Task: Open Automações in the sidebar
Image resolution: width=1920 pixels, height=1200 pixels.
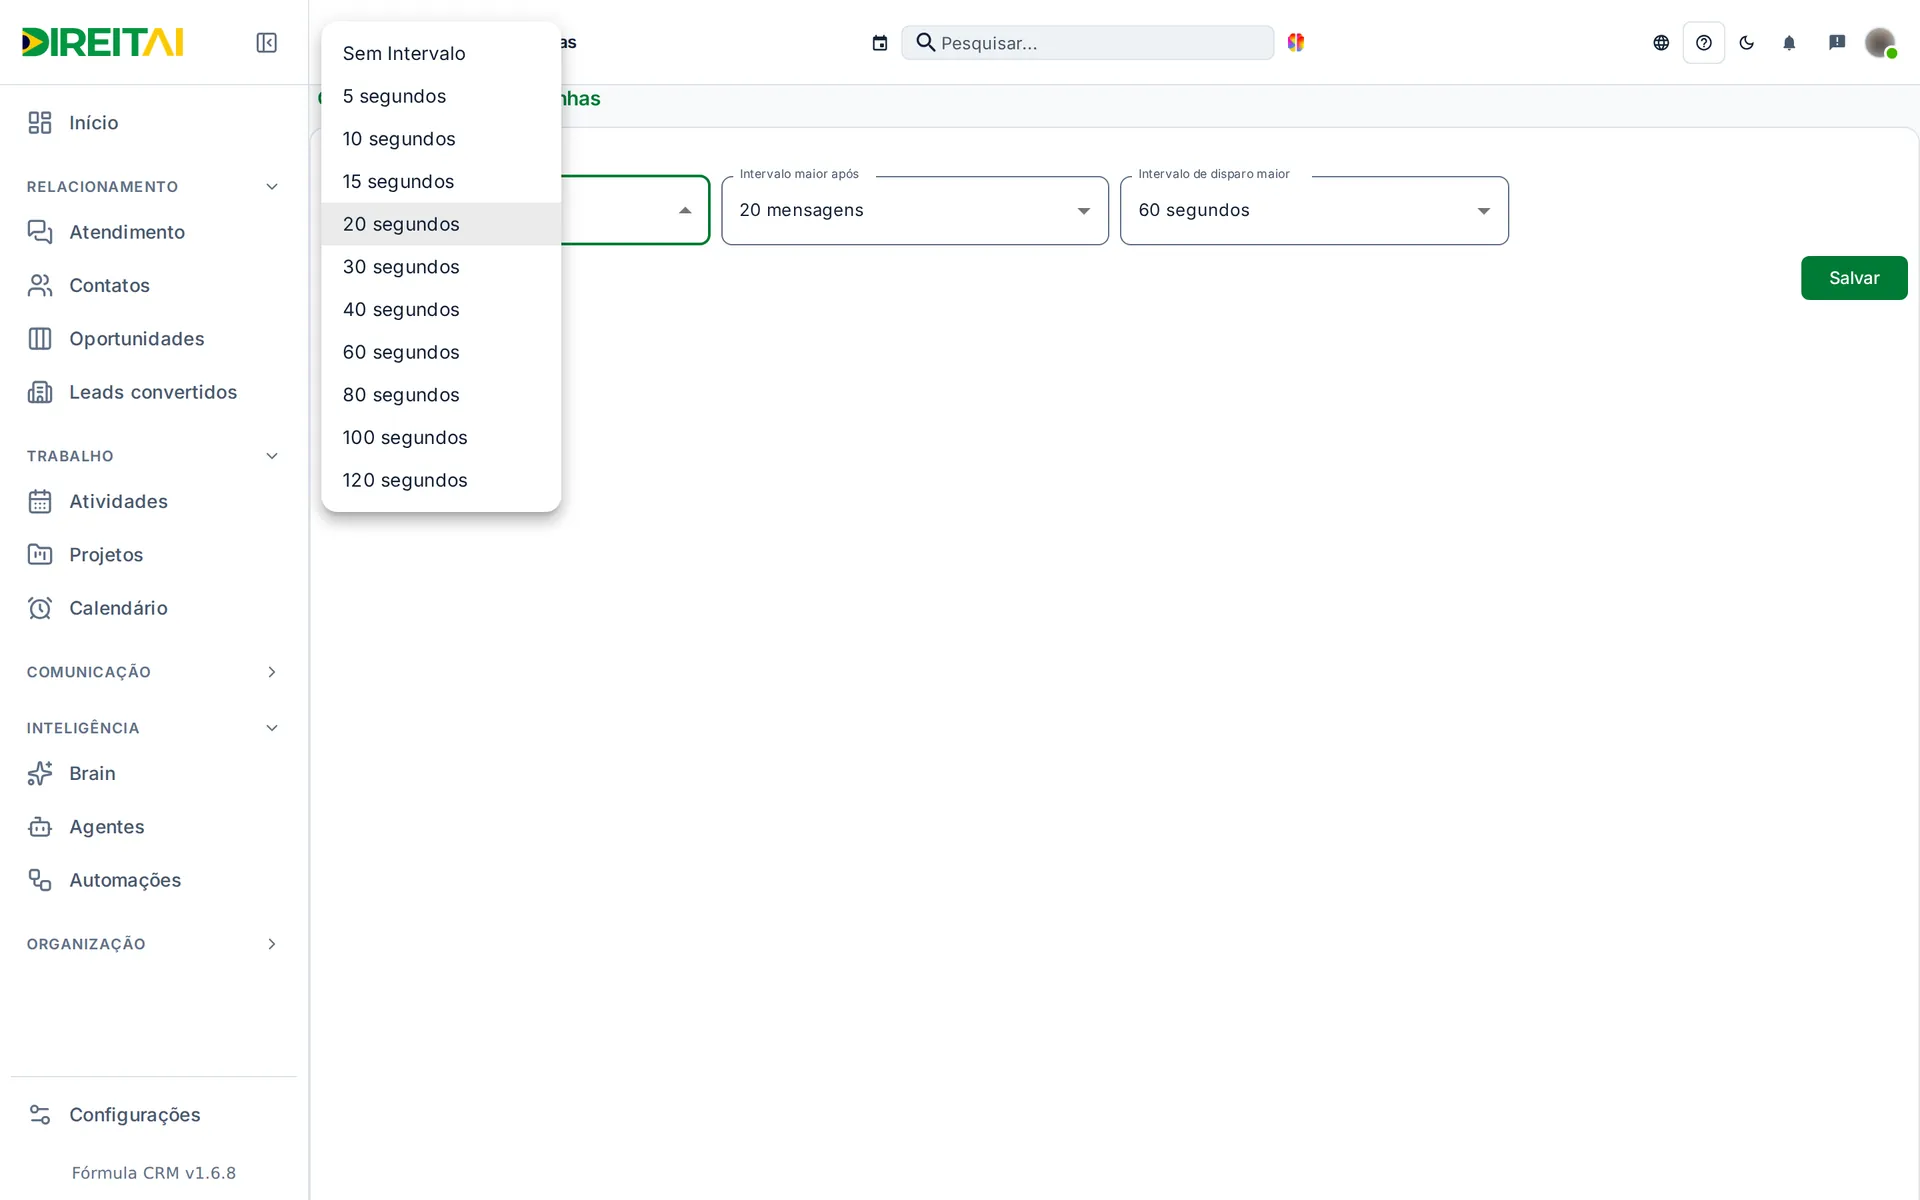Action: 154,880
